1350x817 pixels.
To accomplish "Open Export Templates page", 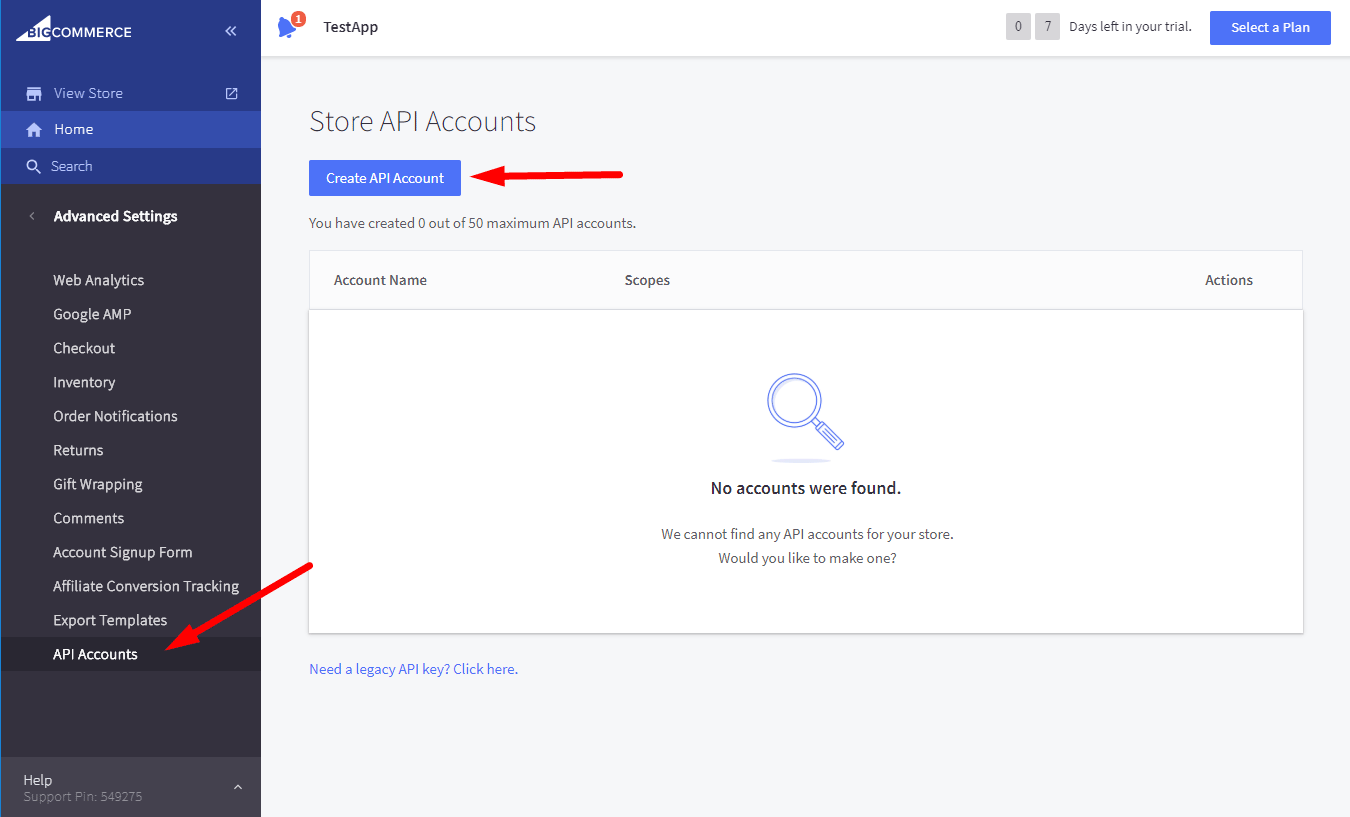I will click(110, 620).
